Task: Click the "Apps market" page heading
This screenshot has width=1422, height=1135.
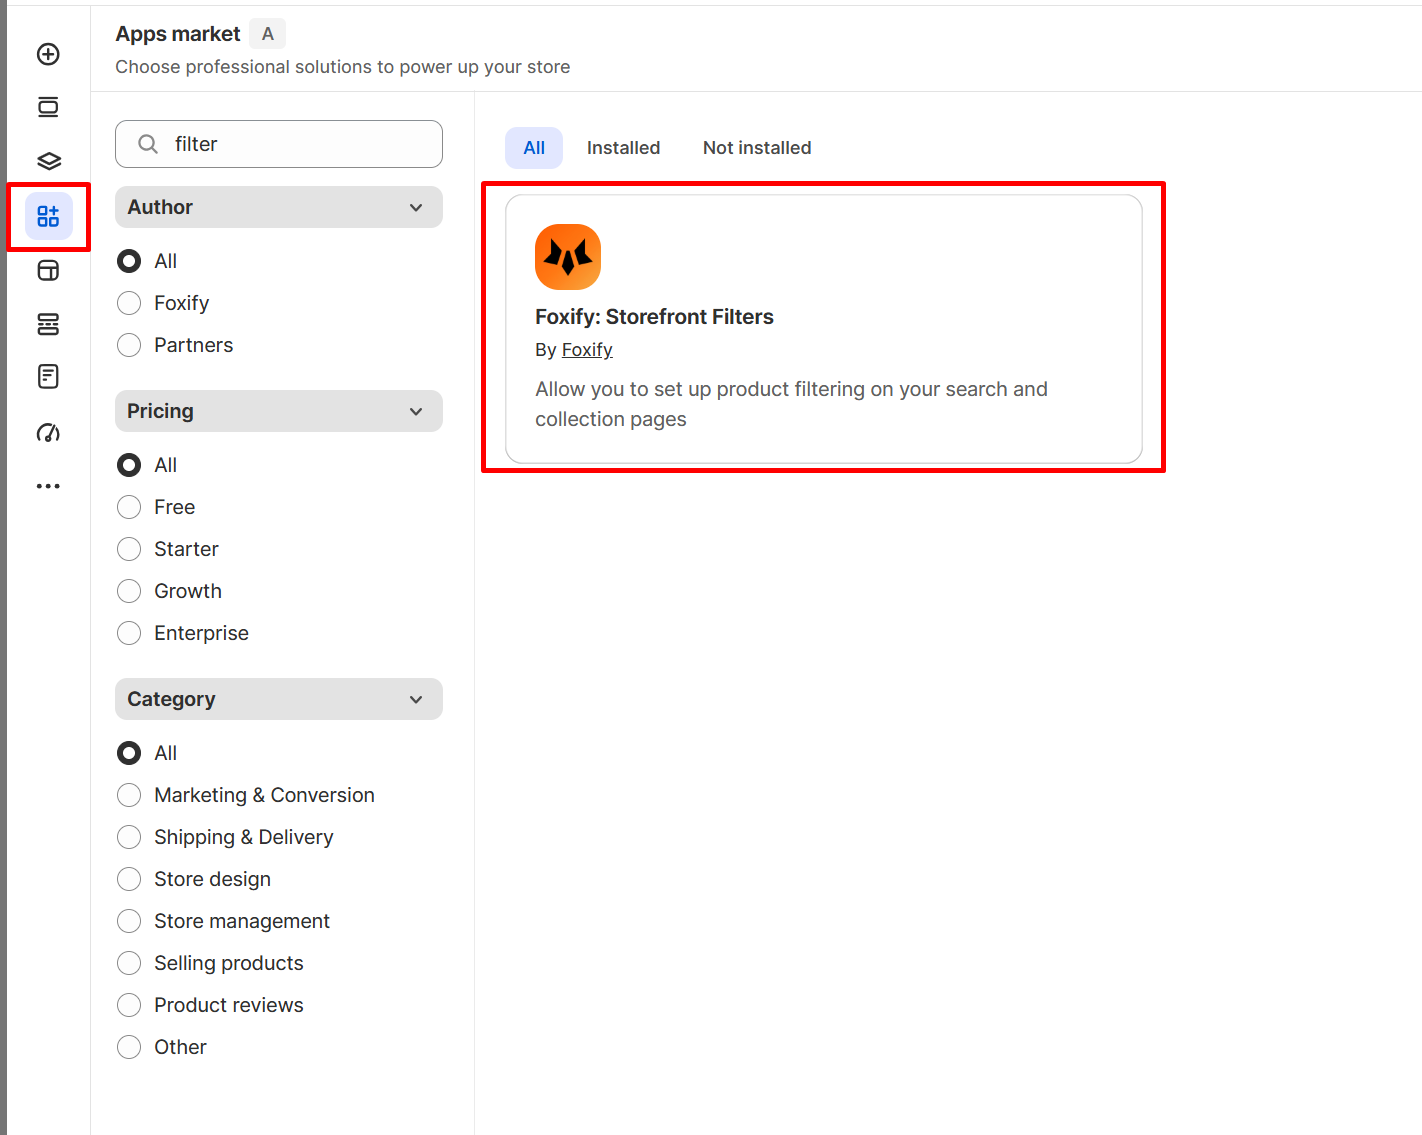Action: click(178, 34)
